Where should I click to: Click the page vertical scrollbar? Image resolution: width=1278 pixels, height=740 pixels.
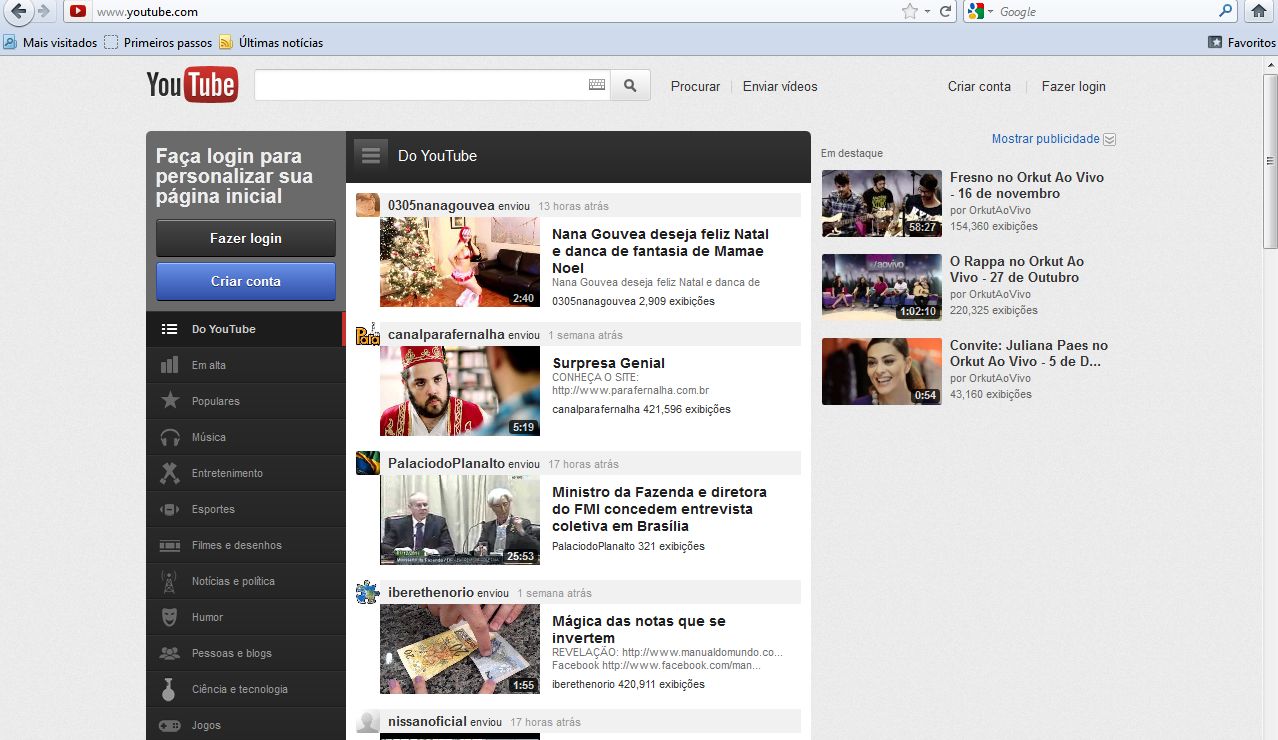(1270, 400)
